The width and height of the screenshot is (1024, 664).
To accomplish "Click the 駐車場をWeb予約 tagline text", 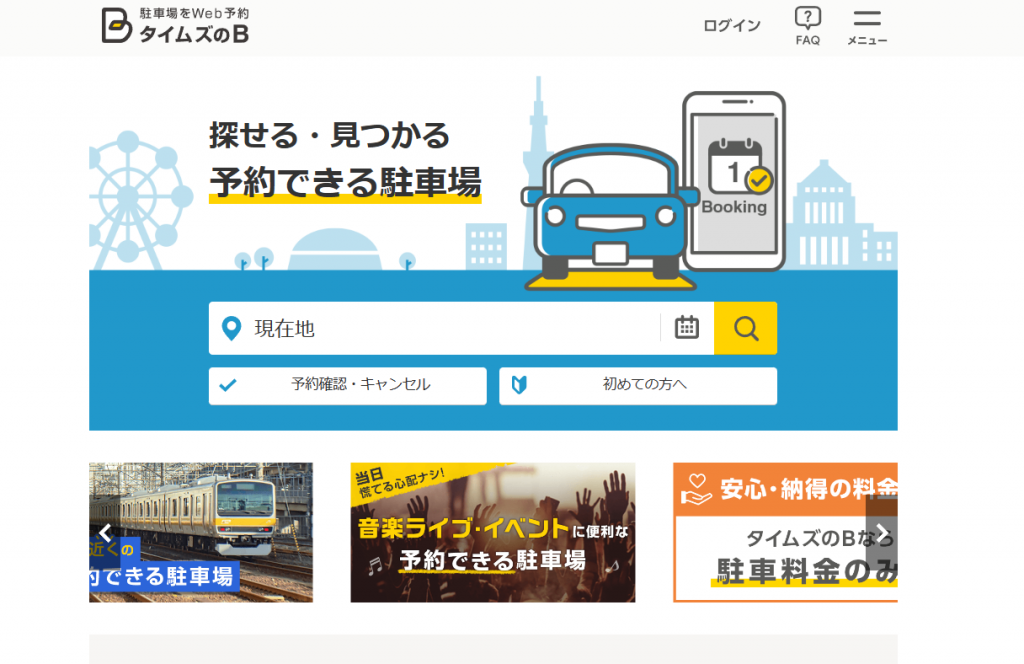I will pyautogui.click(x=194, y=13).
